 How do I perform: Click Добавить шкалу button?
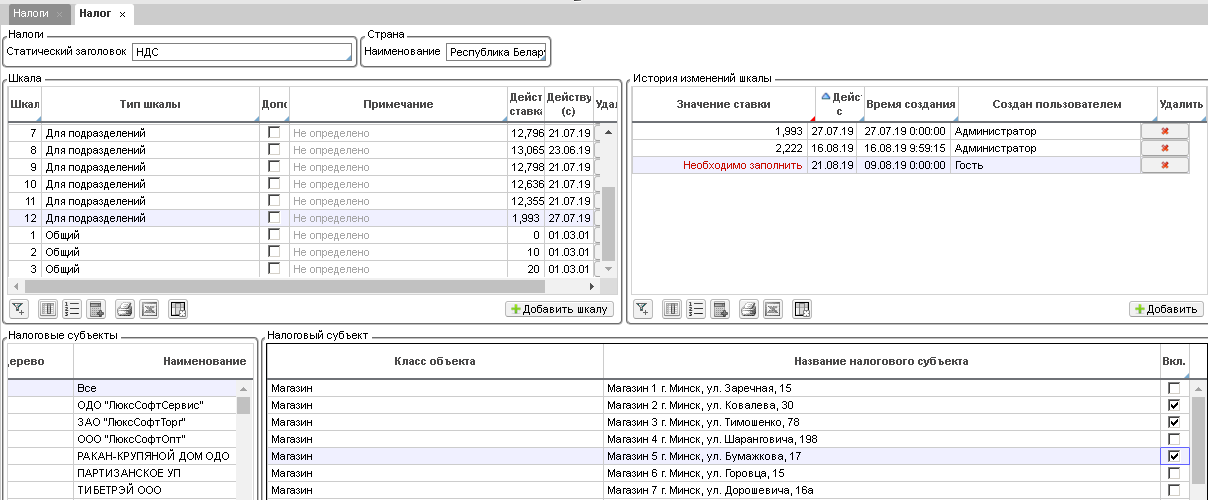coord(558,309)
